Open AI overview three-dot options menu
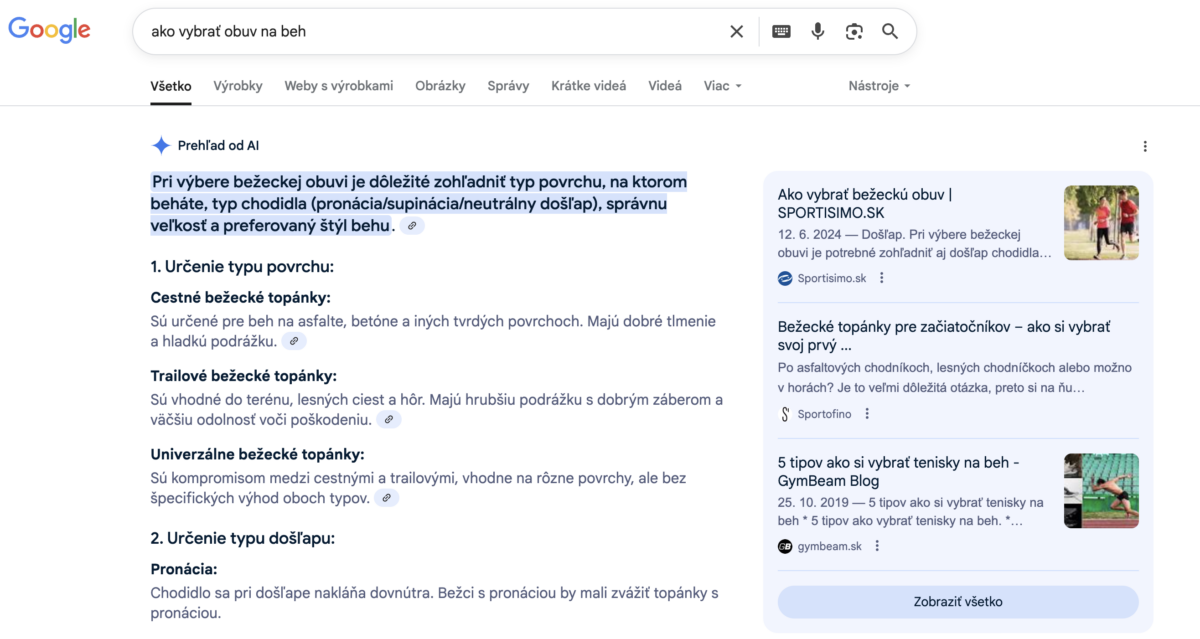 pos(1145,147)
